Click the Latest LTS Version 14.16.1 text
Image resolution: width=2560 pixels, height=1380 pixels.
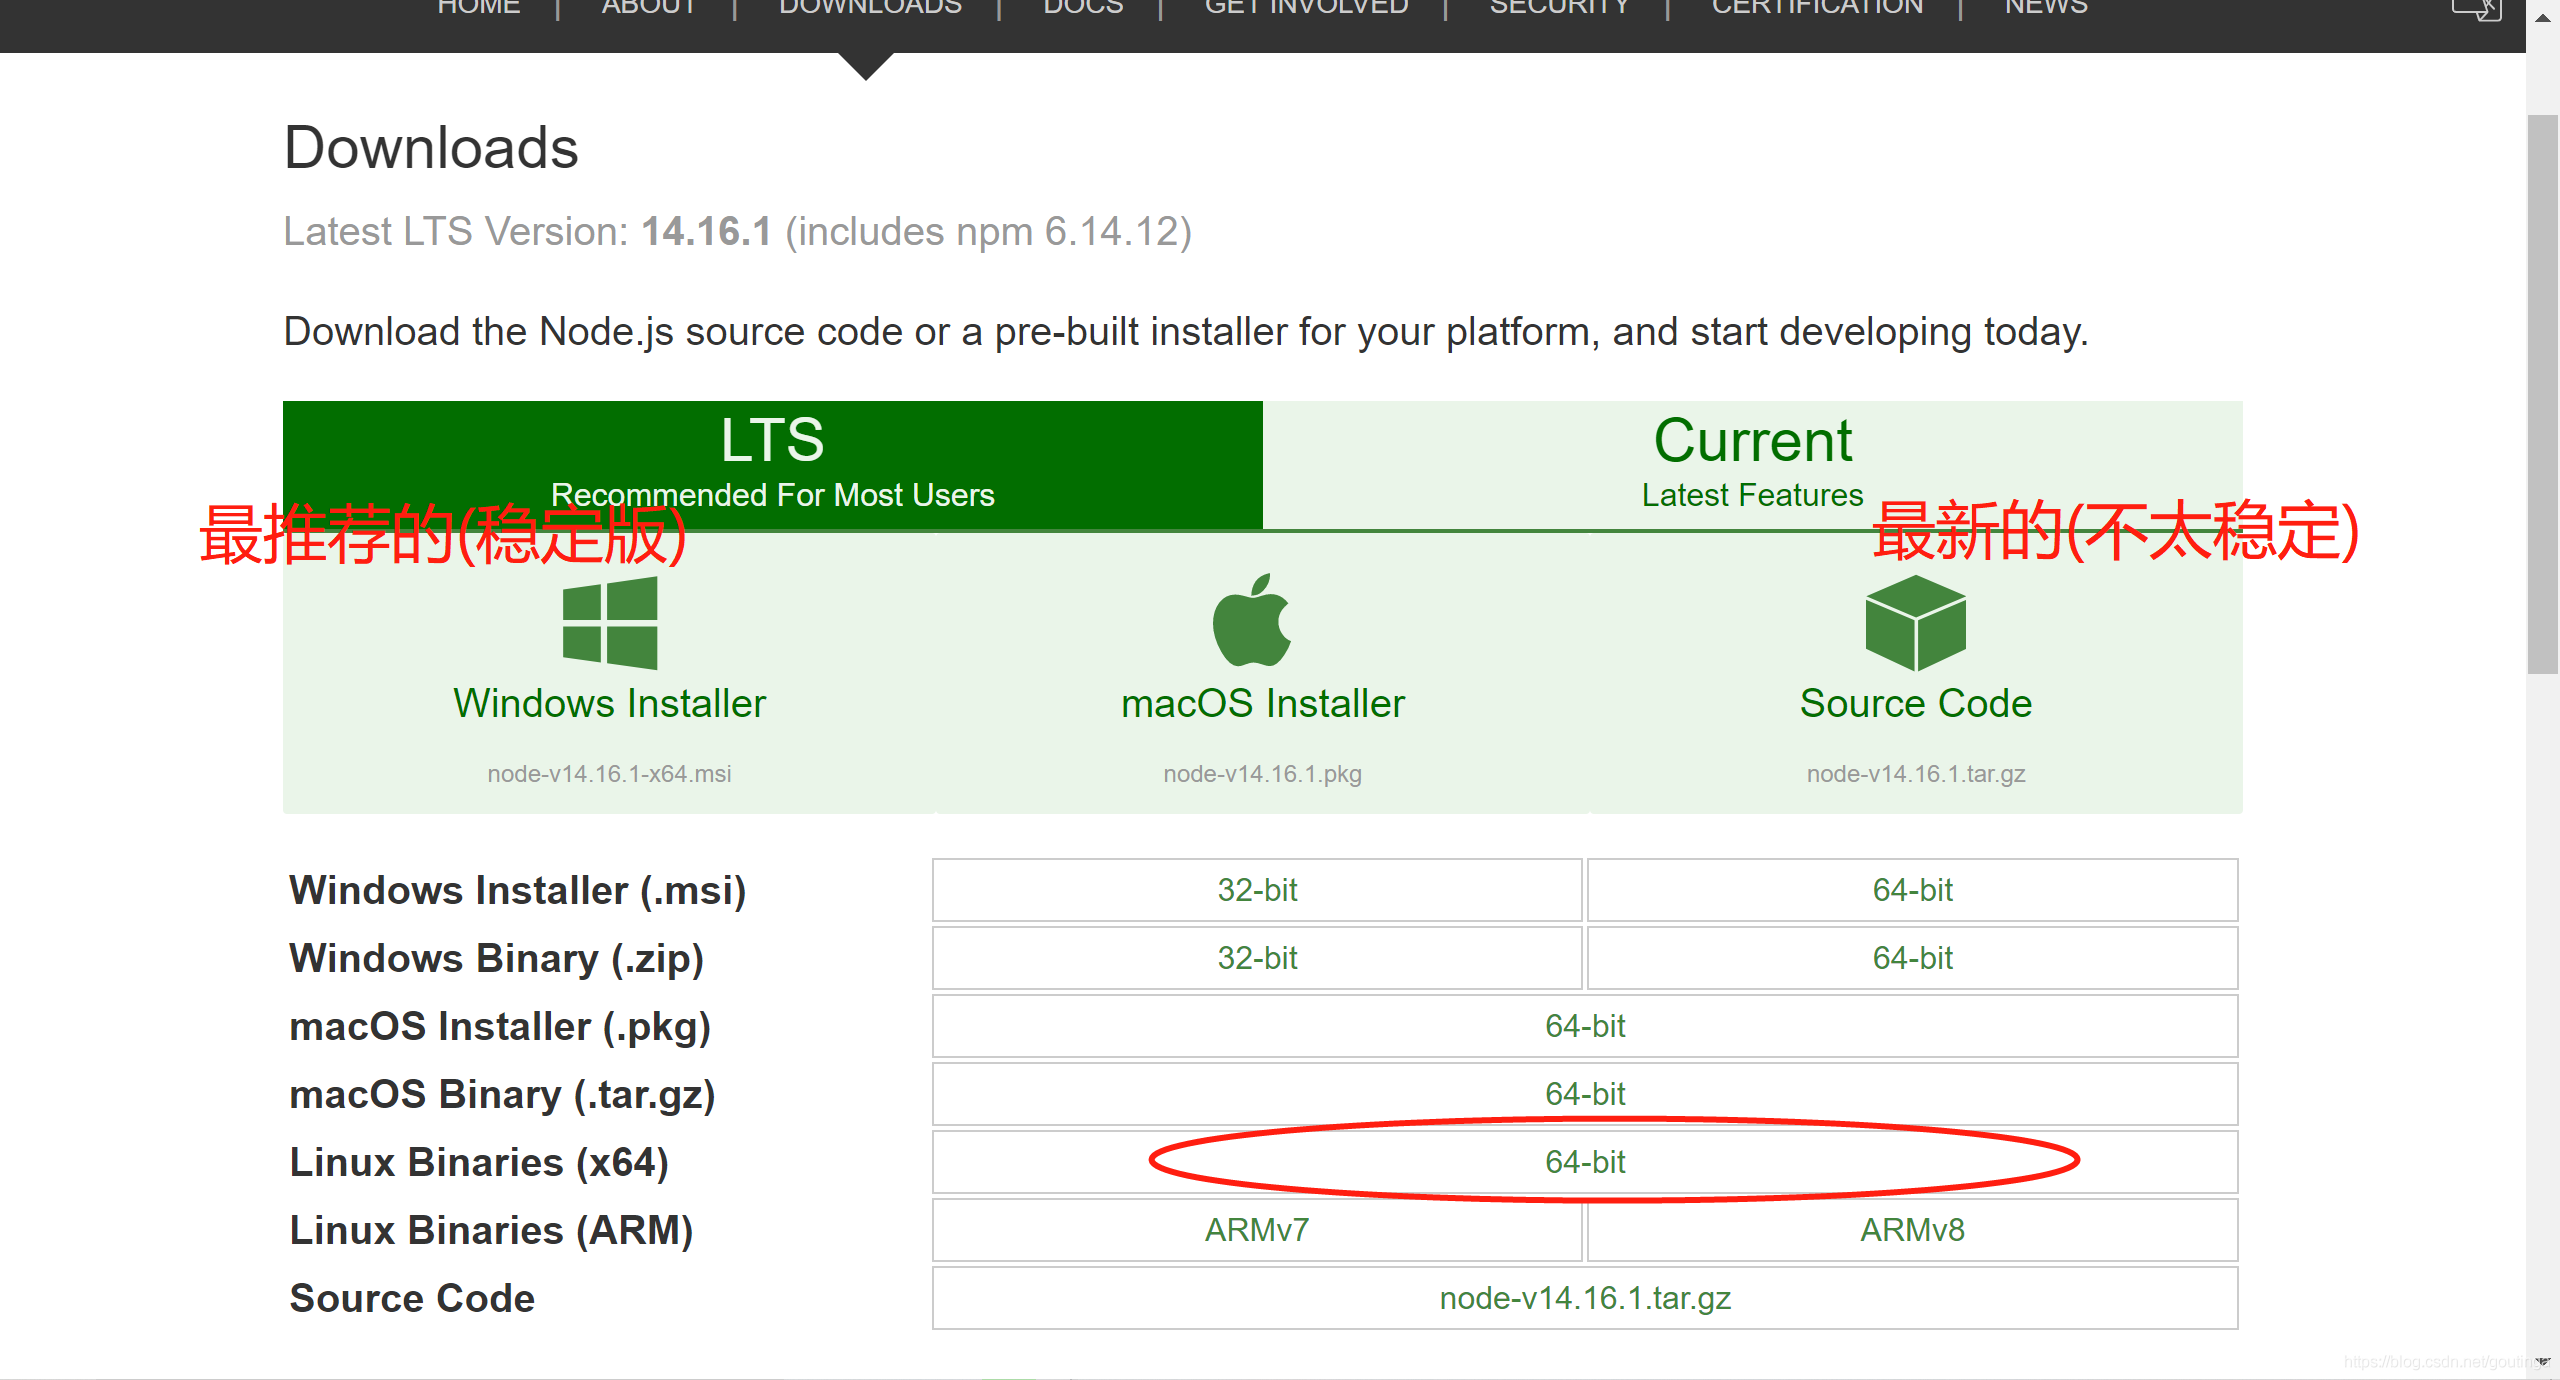[x=738, y=232]
